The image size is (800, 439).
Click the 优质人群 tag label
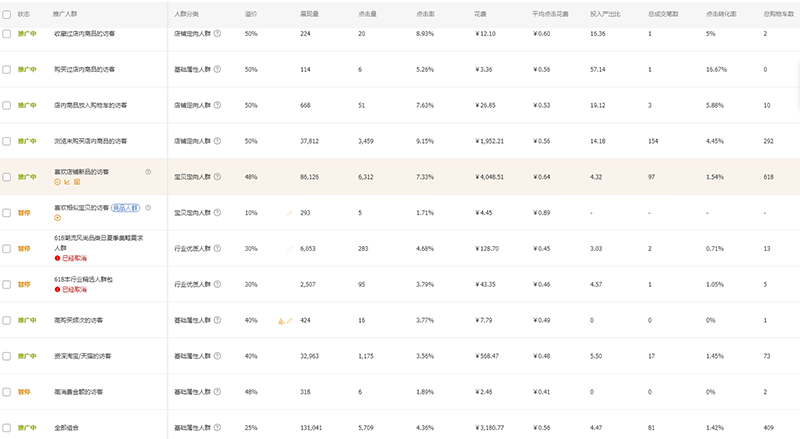point(124,207)
